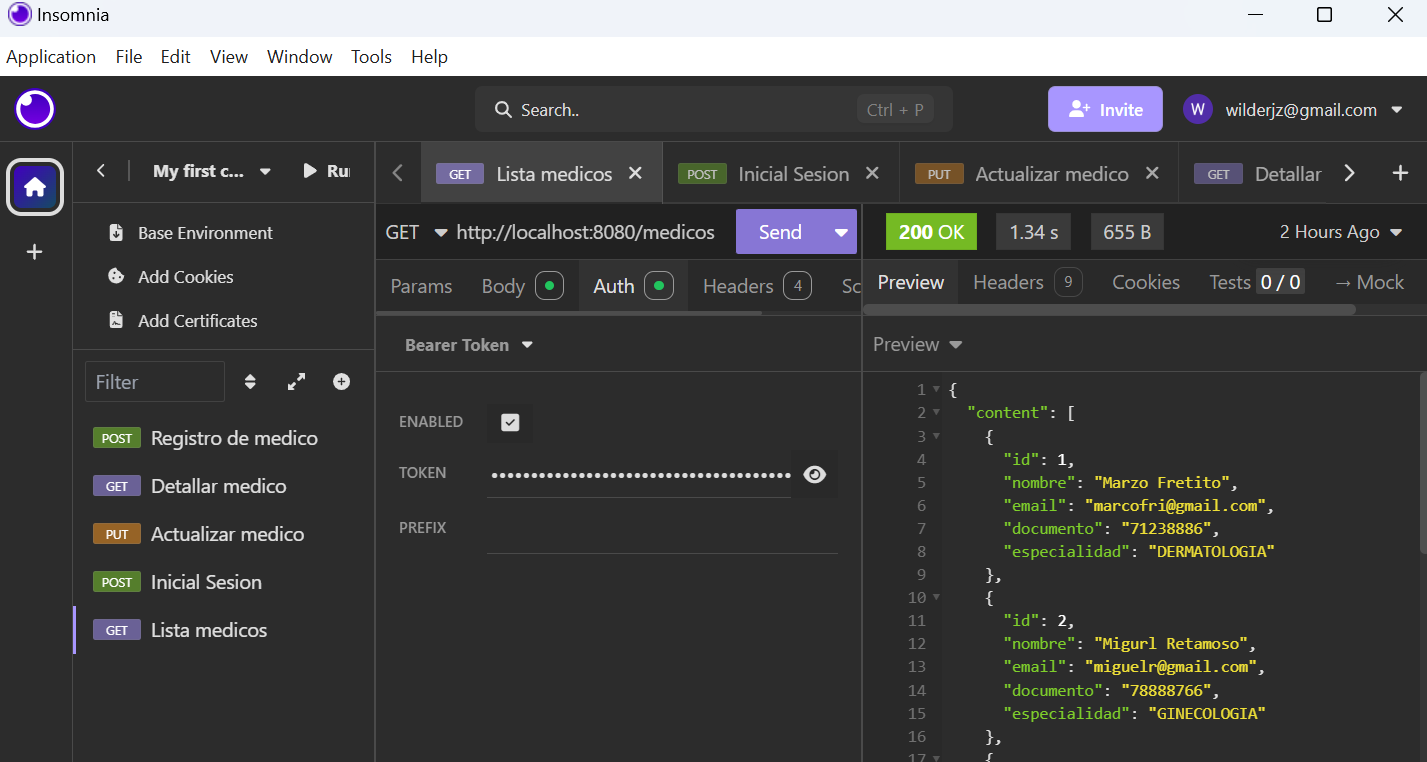Click the Run play icon in sidebar
Viewport: 1427px width, 762px height.
point(310,171)
